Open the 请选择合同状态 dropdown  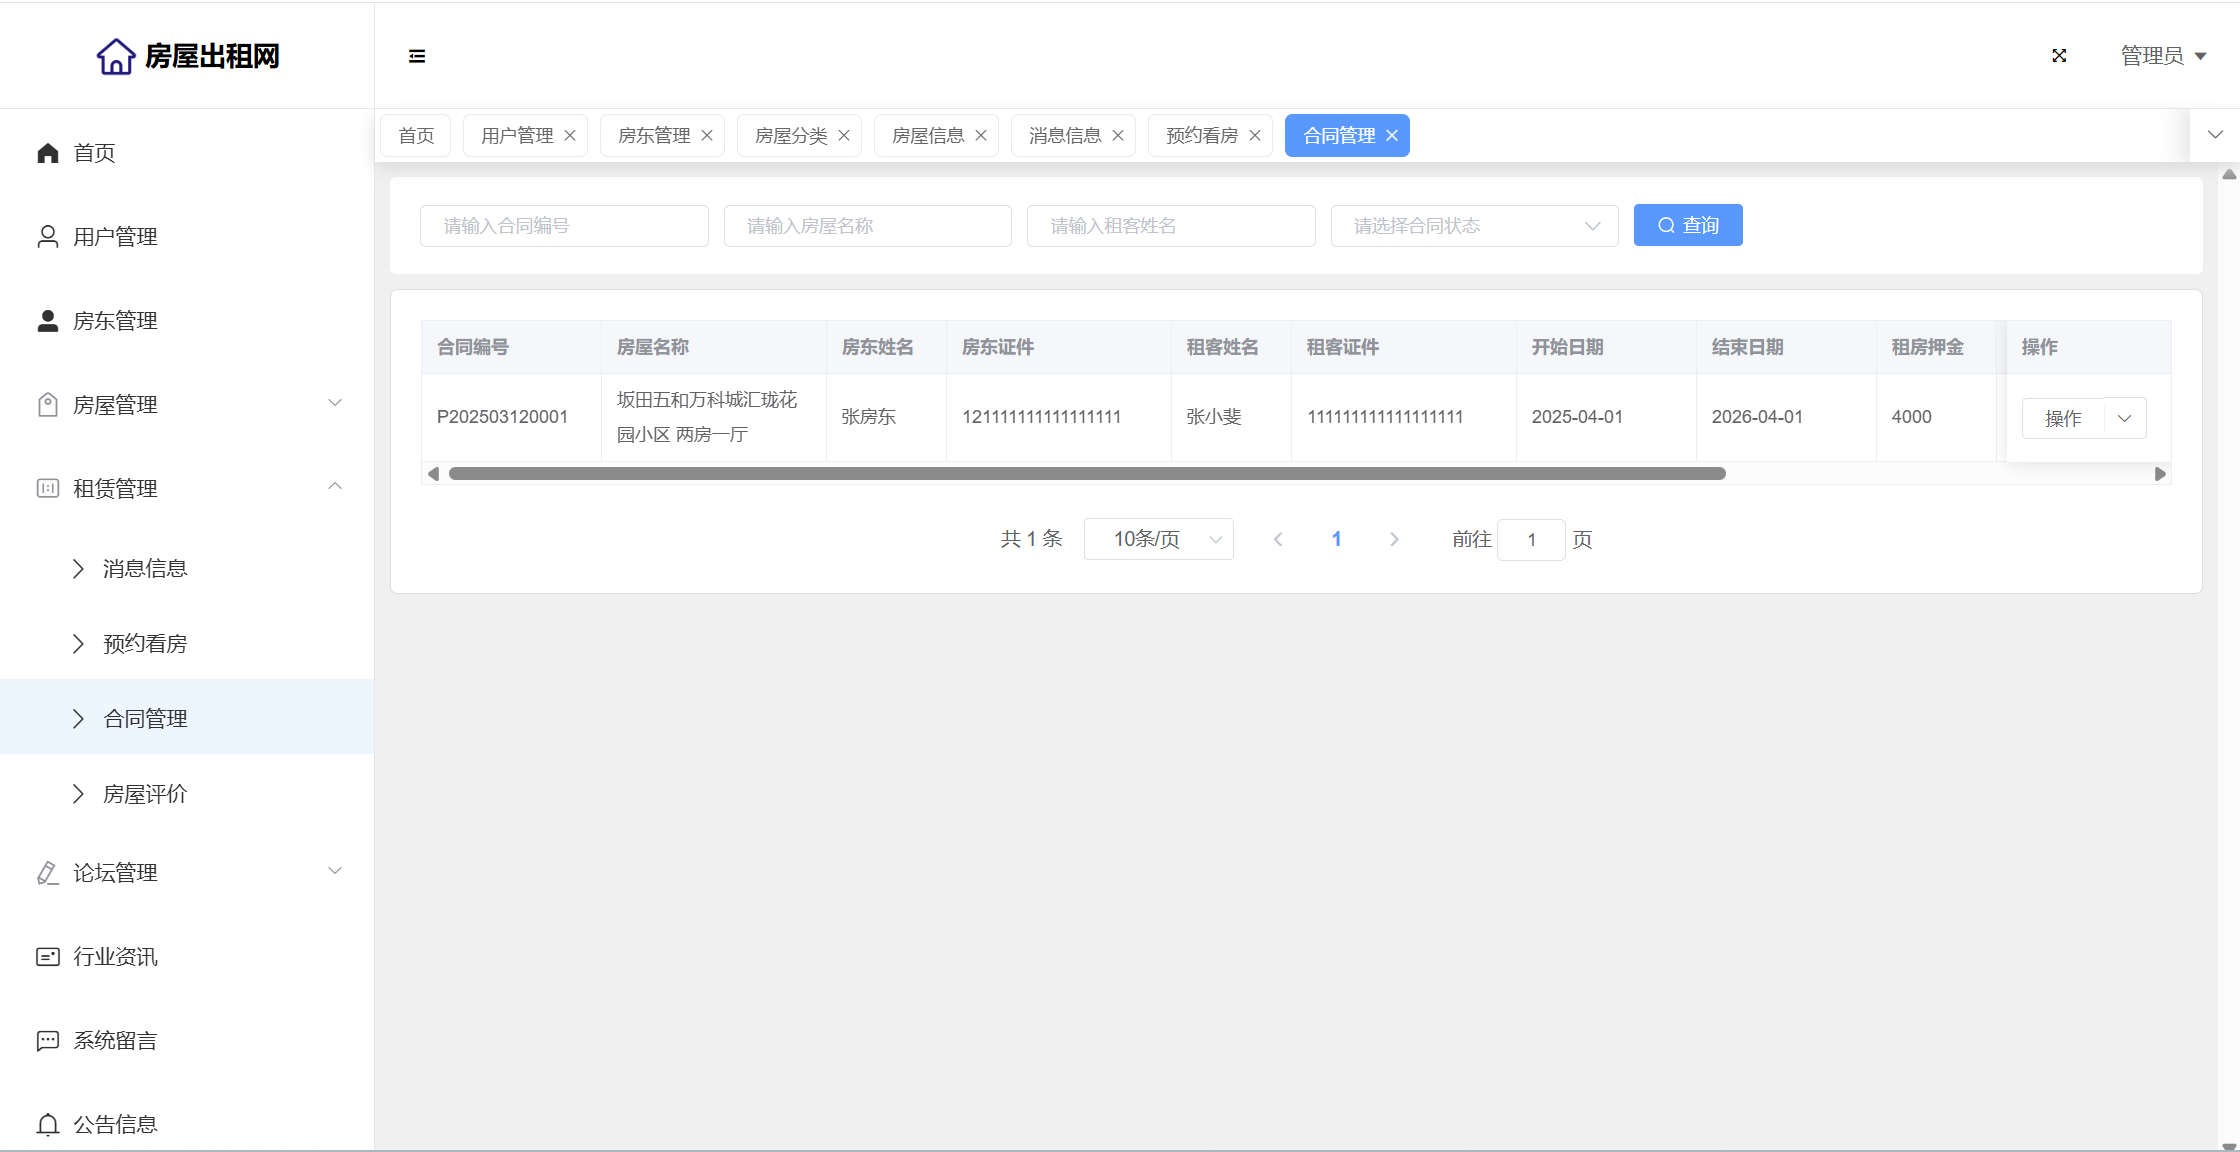tap(1474, 226)
